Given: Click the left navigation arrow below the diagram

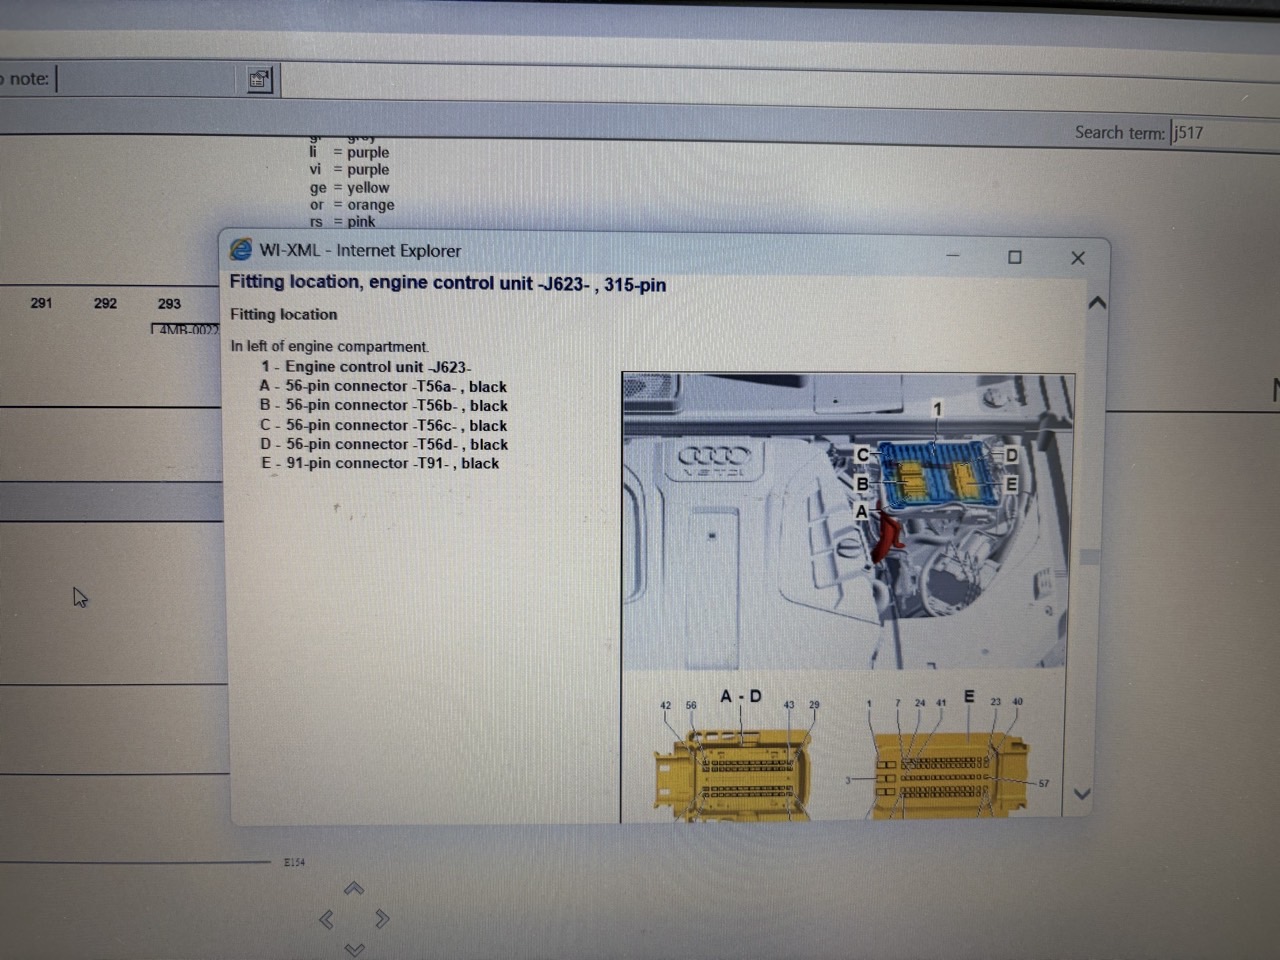Looking at the screenshot, I should [x=326, y=919].
